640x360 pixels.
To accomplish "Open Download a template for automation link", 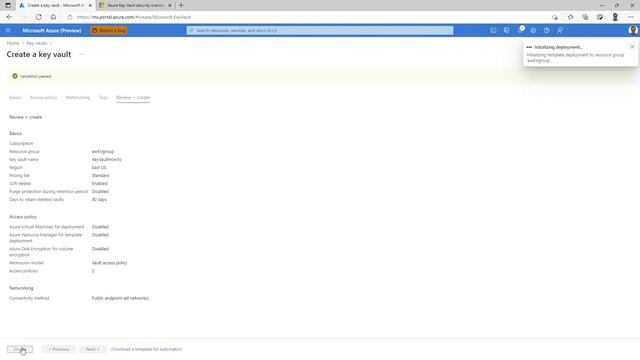I will coord(147,349).
